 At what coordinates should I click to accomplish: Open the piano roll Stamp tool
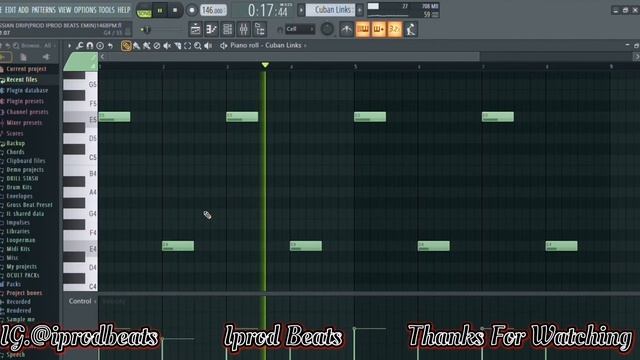click(100, 46)
